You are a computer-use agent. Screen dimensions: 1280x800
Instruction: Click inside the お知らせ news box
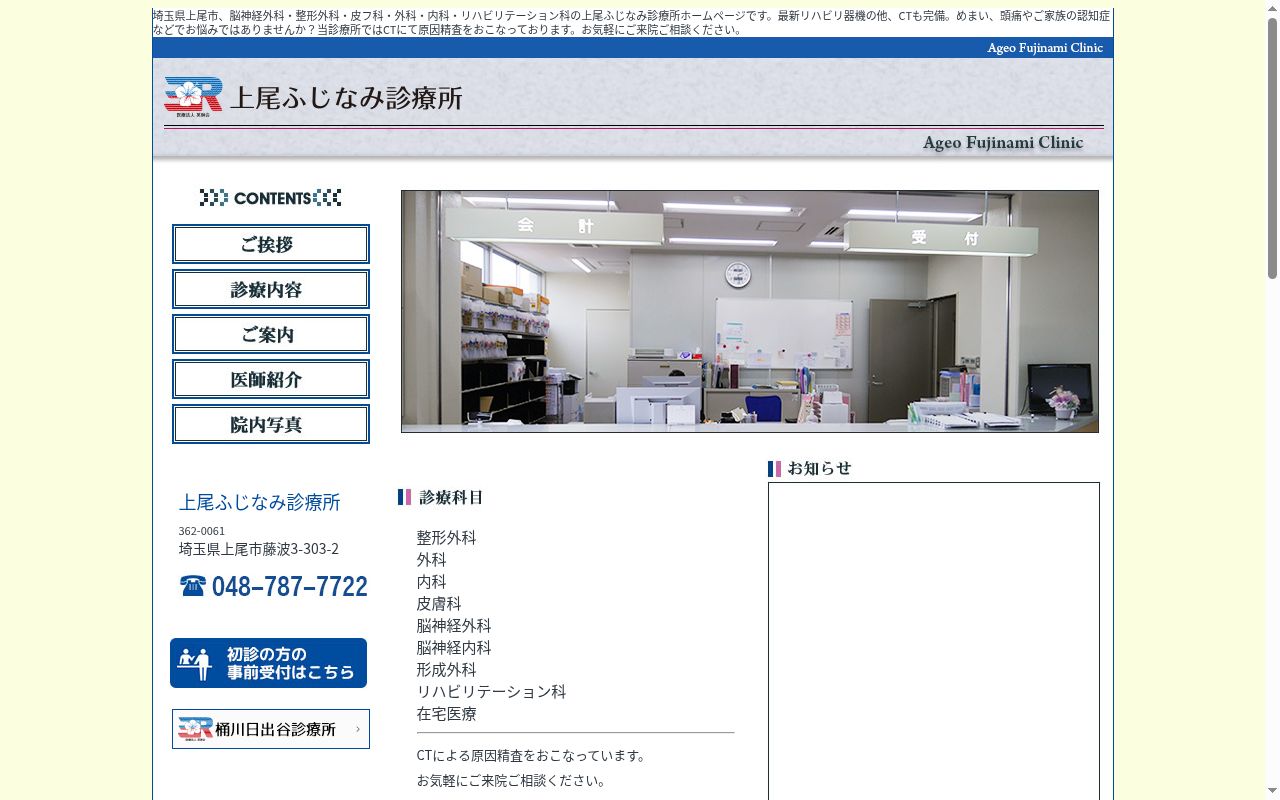click(x=934, y=641)
